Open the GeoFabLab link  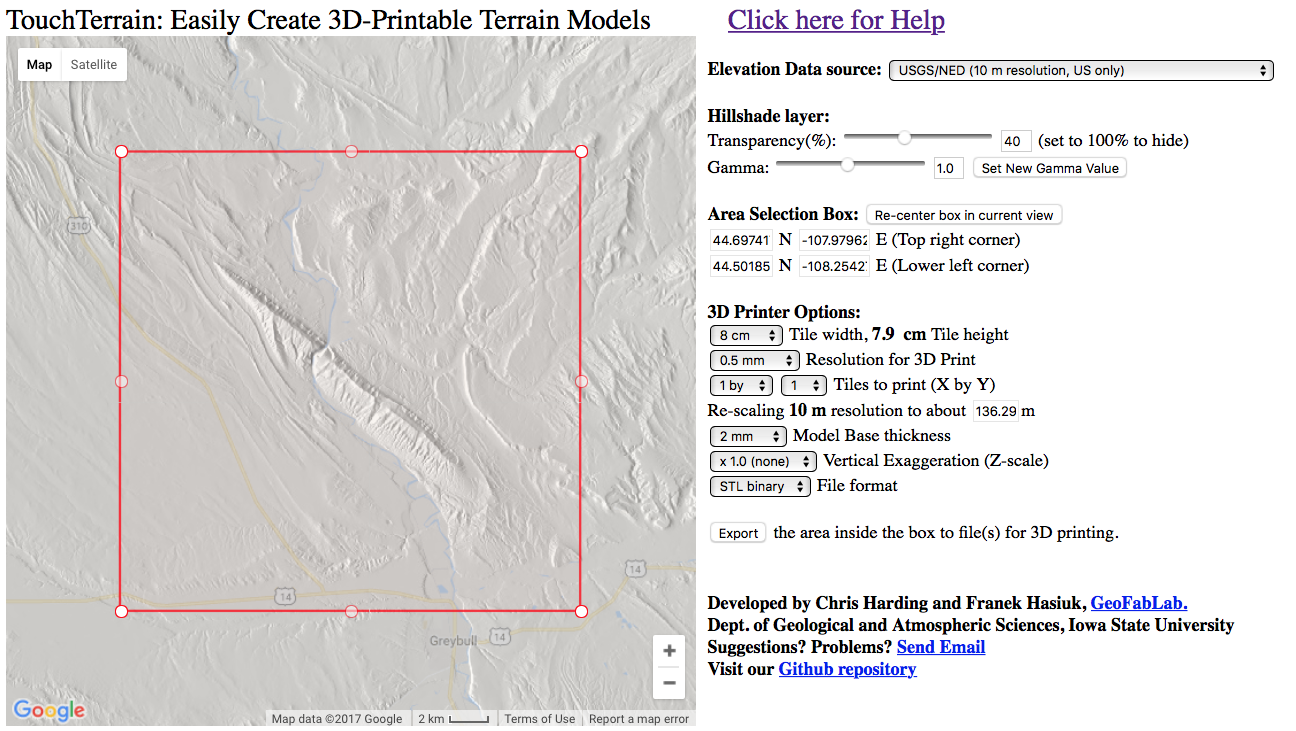tap(1139, 603)
